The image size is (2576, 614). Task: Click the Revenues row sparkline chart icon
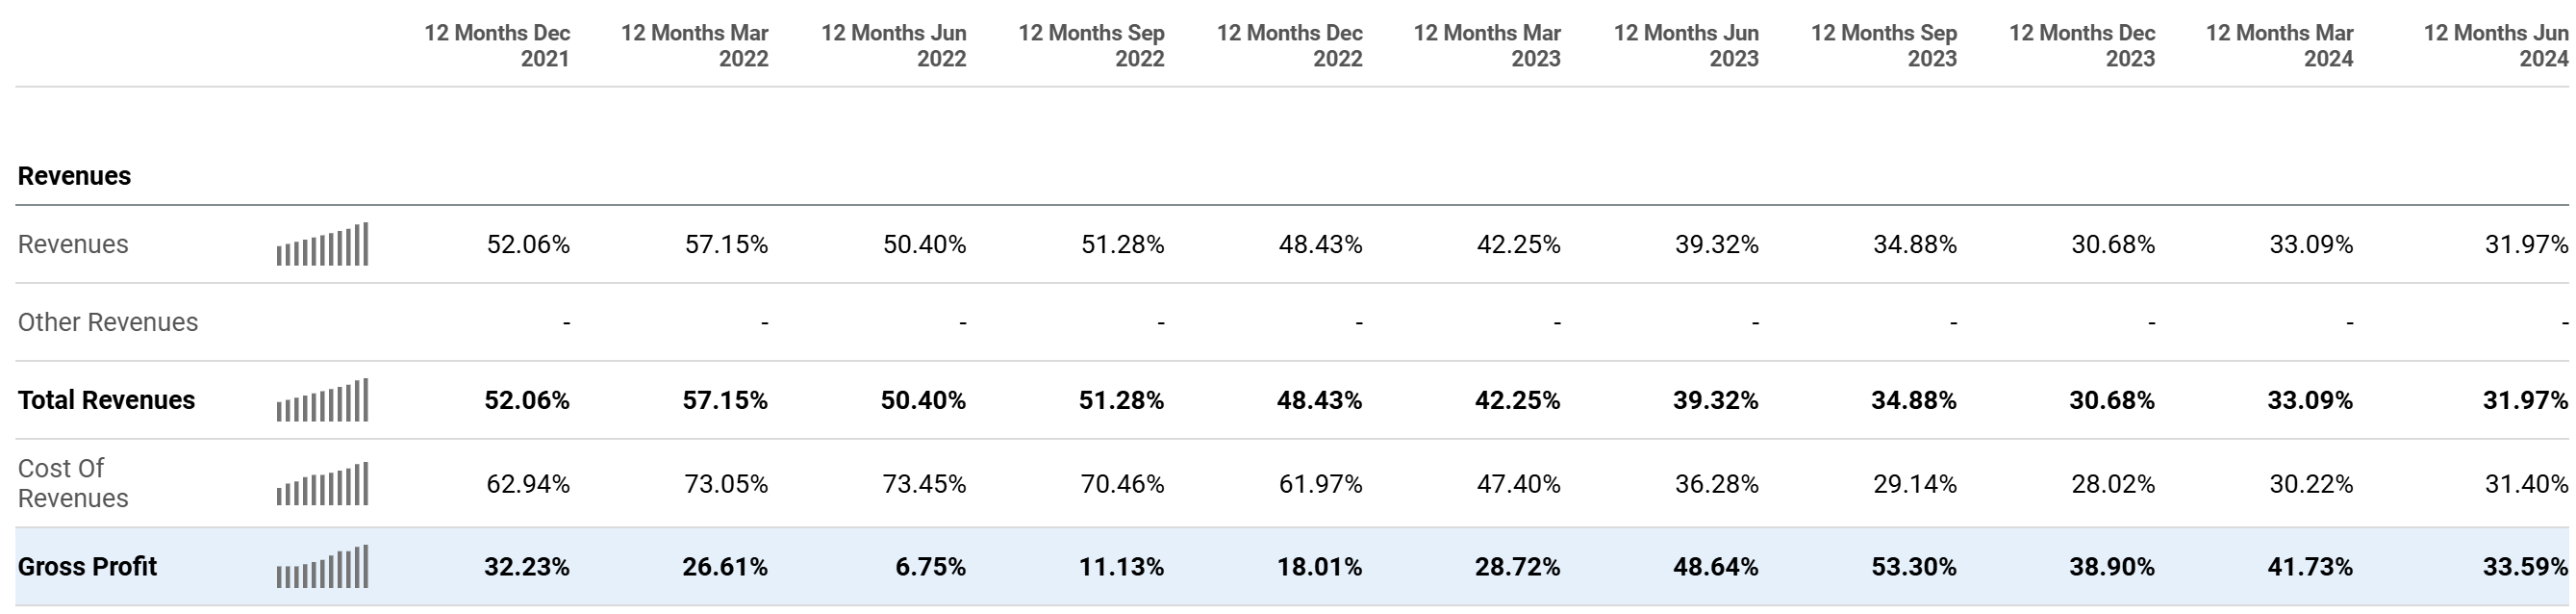322,245
